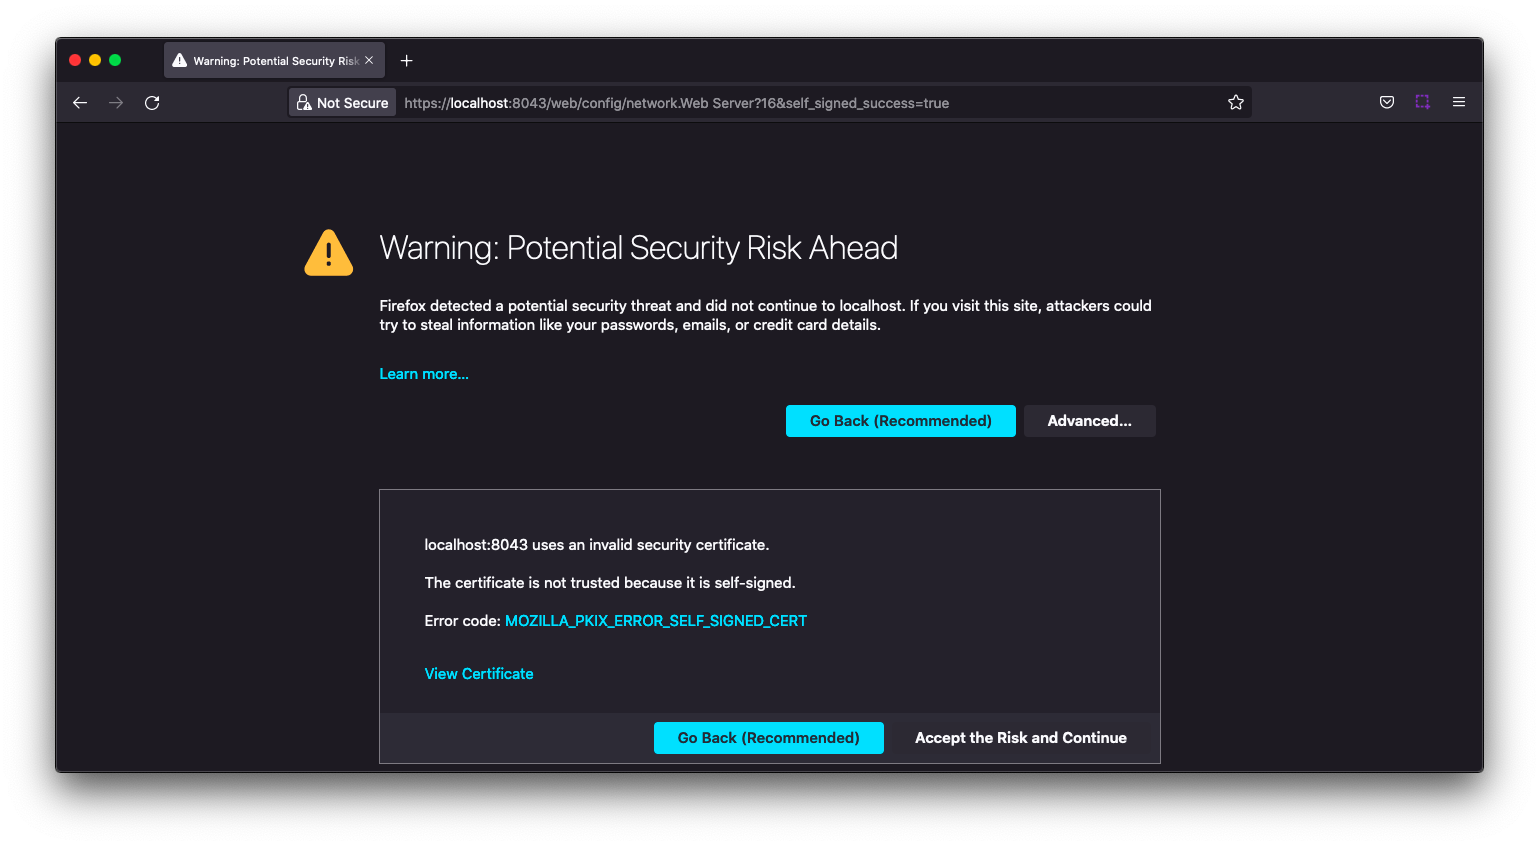Close the Warning: Potential Security Risk tab
This screenshot has width=1539, height=846.
369,61
